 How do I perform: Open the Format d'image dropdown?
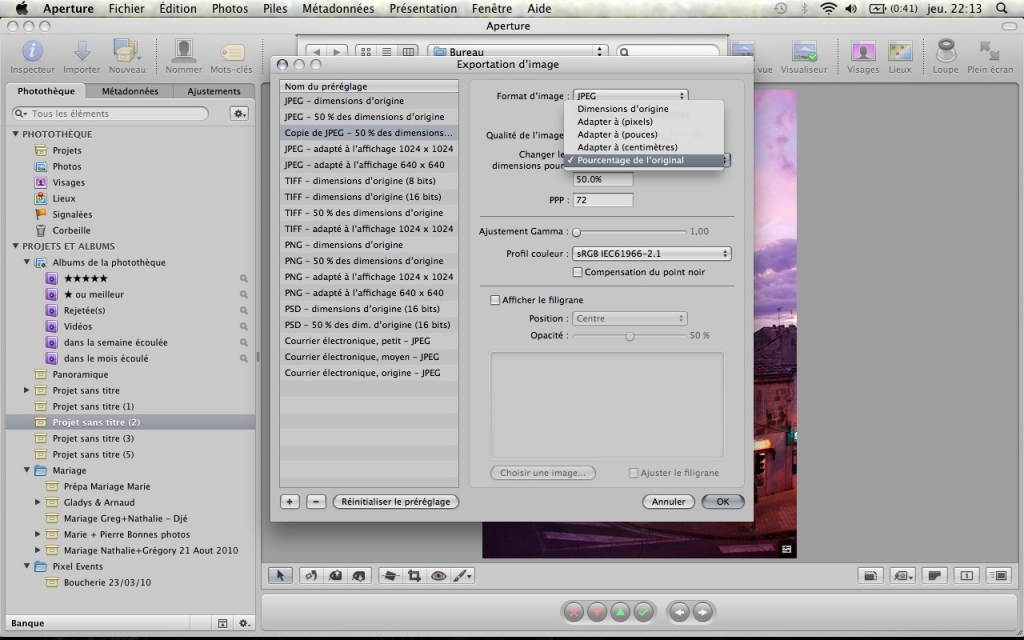pyautogui.click(x=630, y=96)
